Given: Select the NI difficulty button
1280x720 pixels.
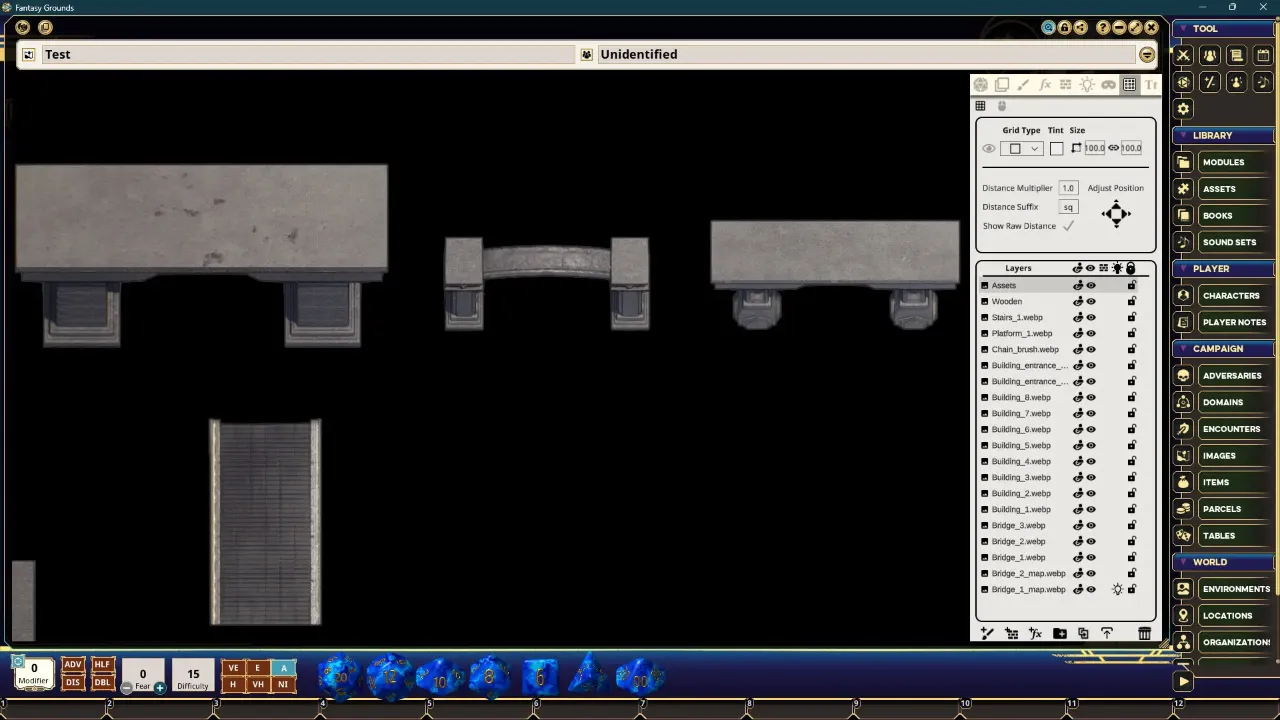Looking at the screenshot, I should [x=283, y=685].
